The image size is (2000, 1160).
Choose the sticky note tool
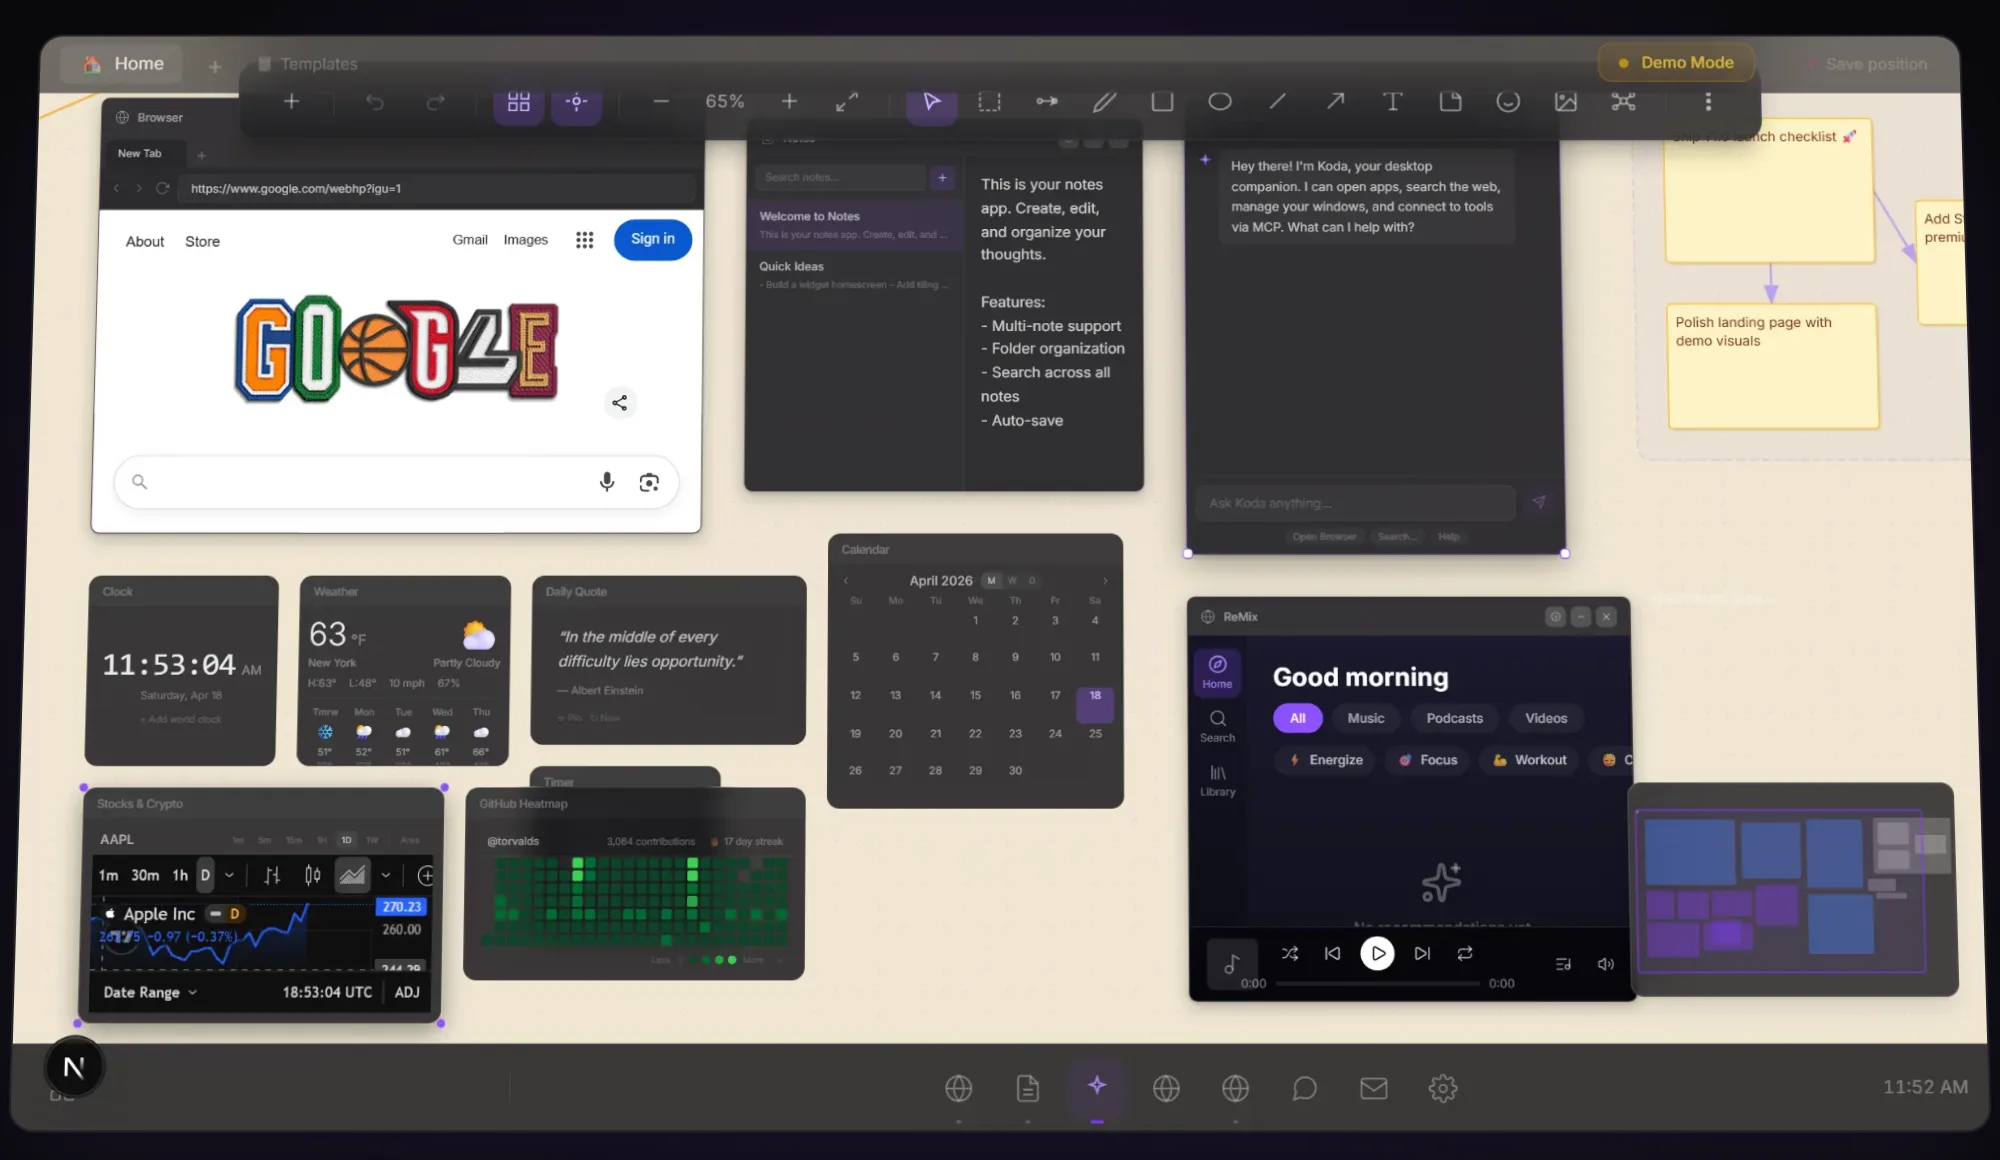[x=1450, y=101]
